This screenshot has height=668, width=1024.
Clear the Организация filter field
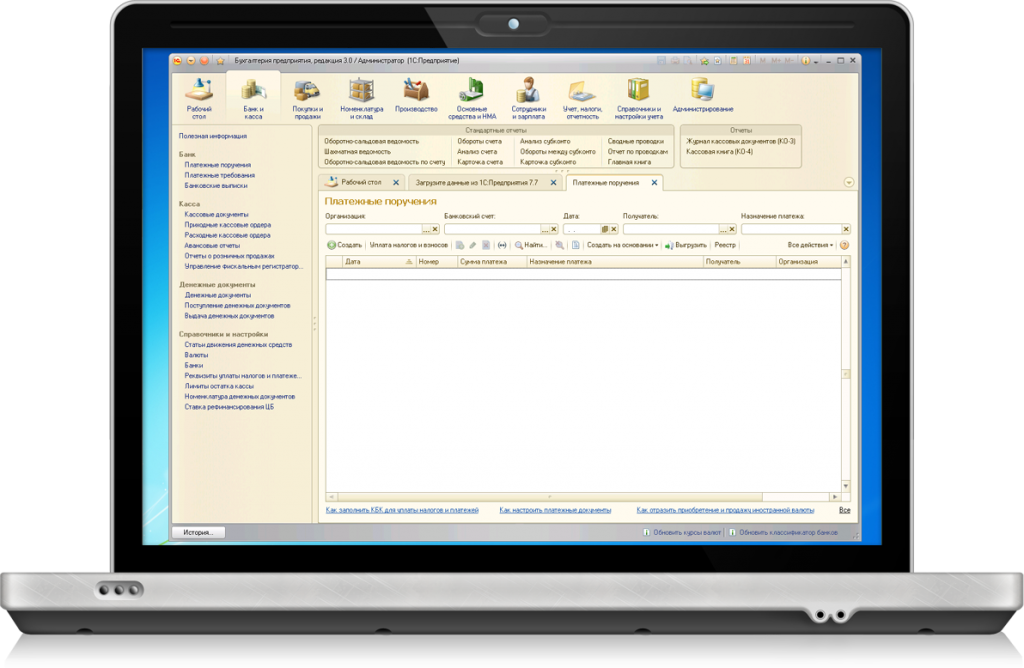pos(436,229)
